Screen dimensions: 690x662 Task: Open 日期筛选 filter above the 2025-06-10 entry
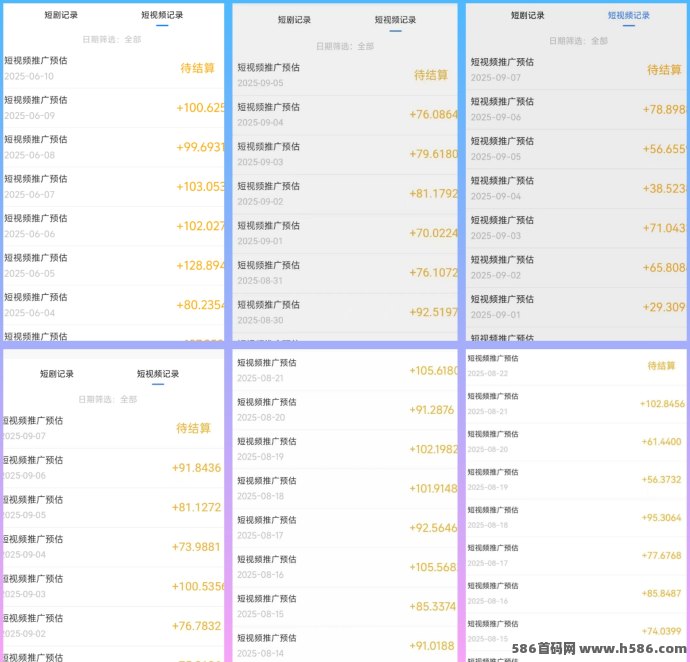[112, 40]
